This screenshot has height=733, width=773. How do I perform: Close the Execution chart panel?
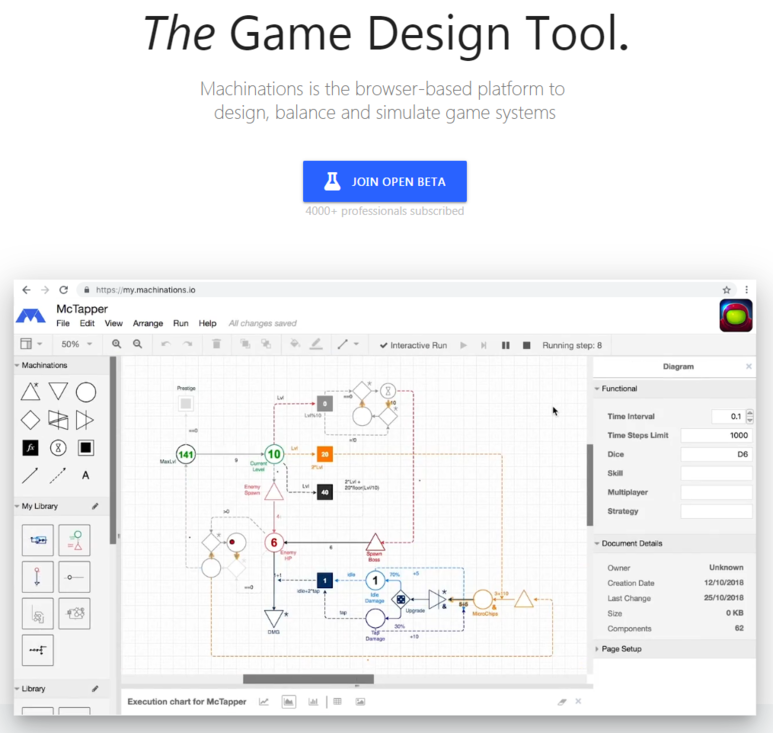click(578, 701)
